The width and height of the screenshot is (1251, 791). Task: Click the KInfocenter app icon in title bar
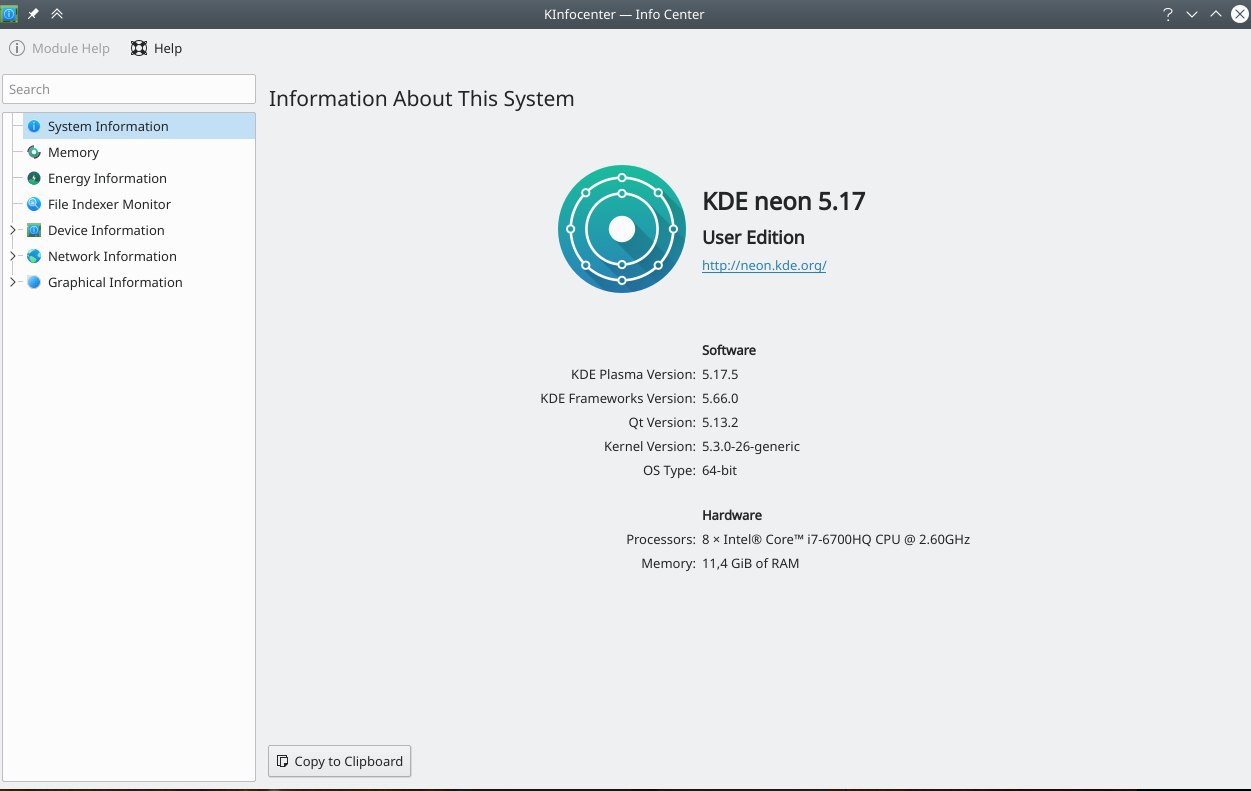click(x=10, y=14)
